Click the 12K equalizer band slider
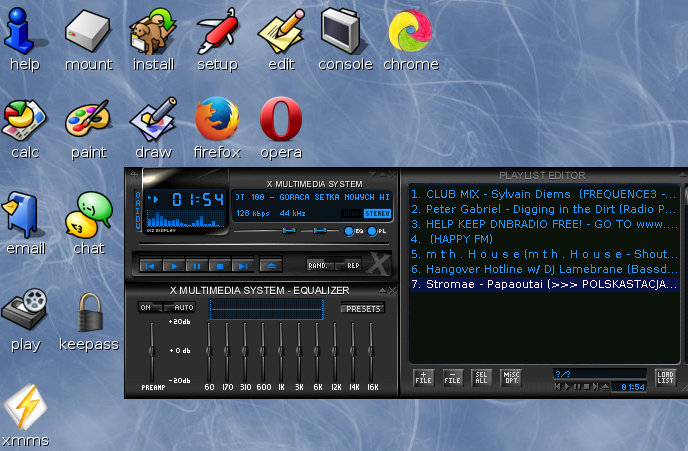This screenshot has width=688, height=451. (335, 352)
